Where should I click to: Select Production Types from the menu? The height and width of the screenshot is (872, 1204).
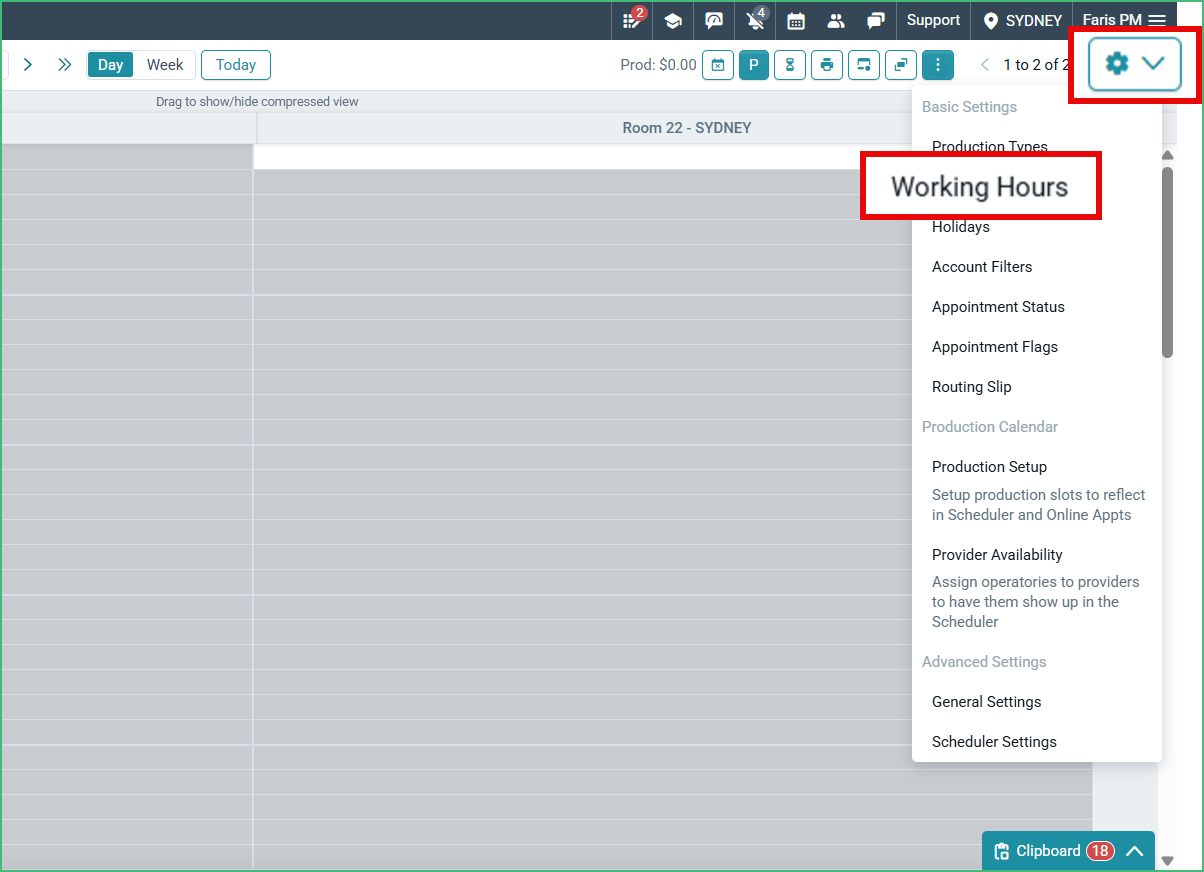990,147
